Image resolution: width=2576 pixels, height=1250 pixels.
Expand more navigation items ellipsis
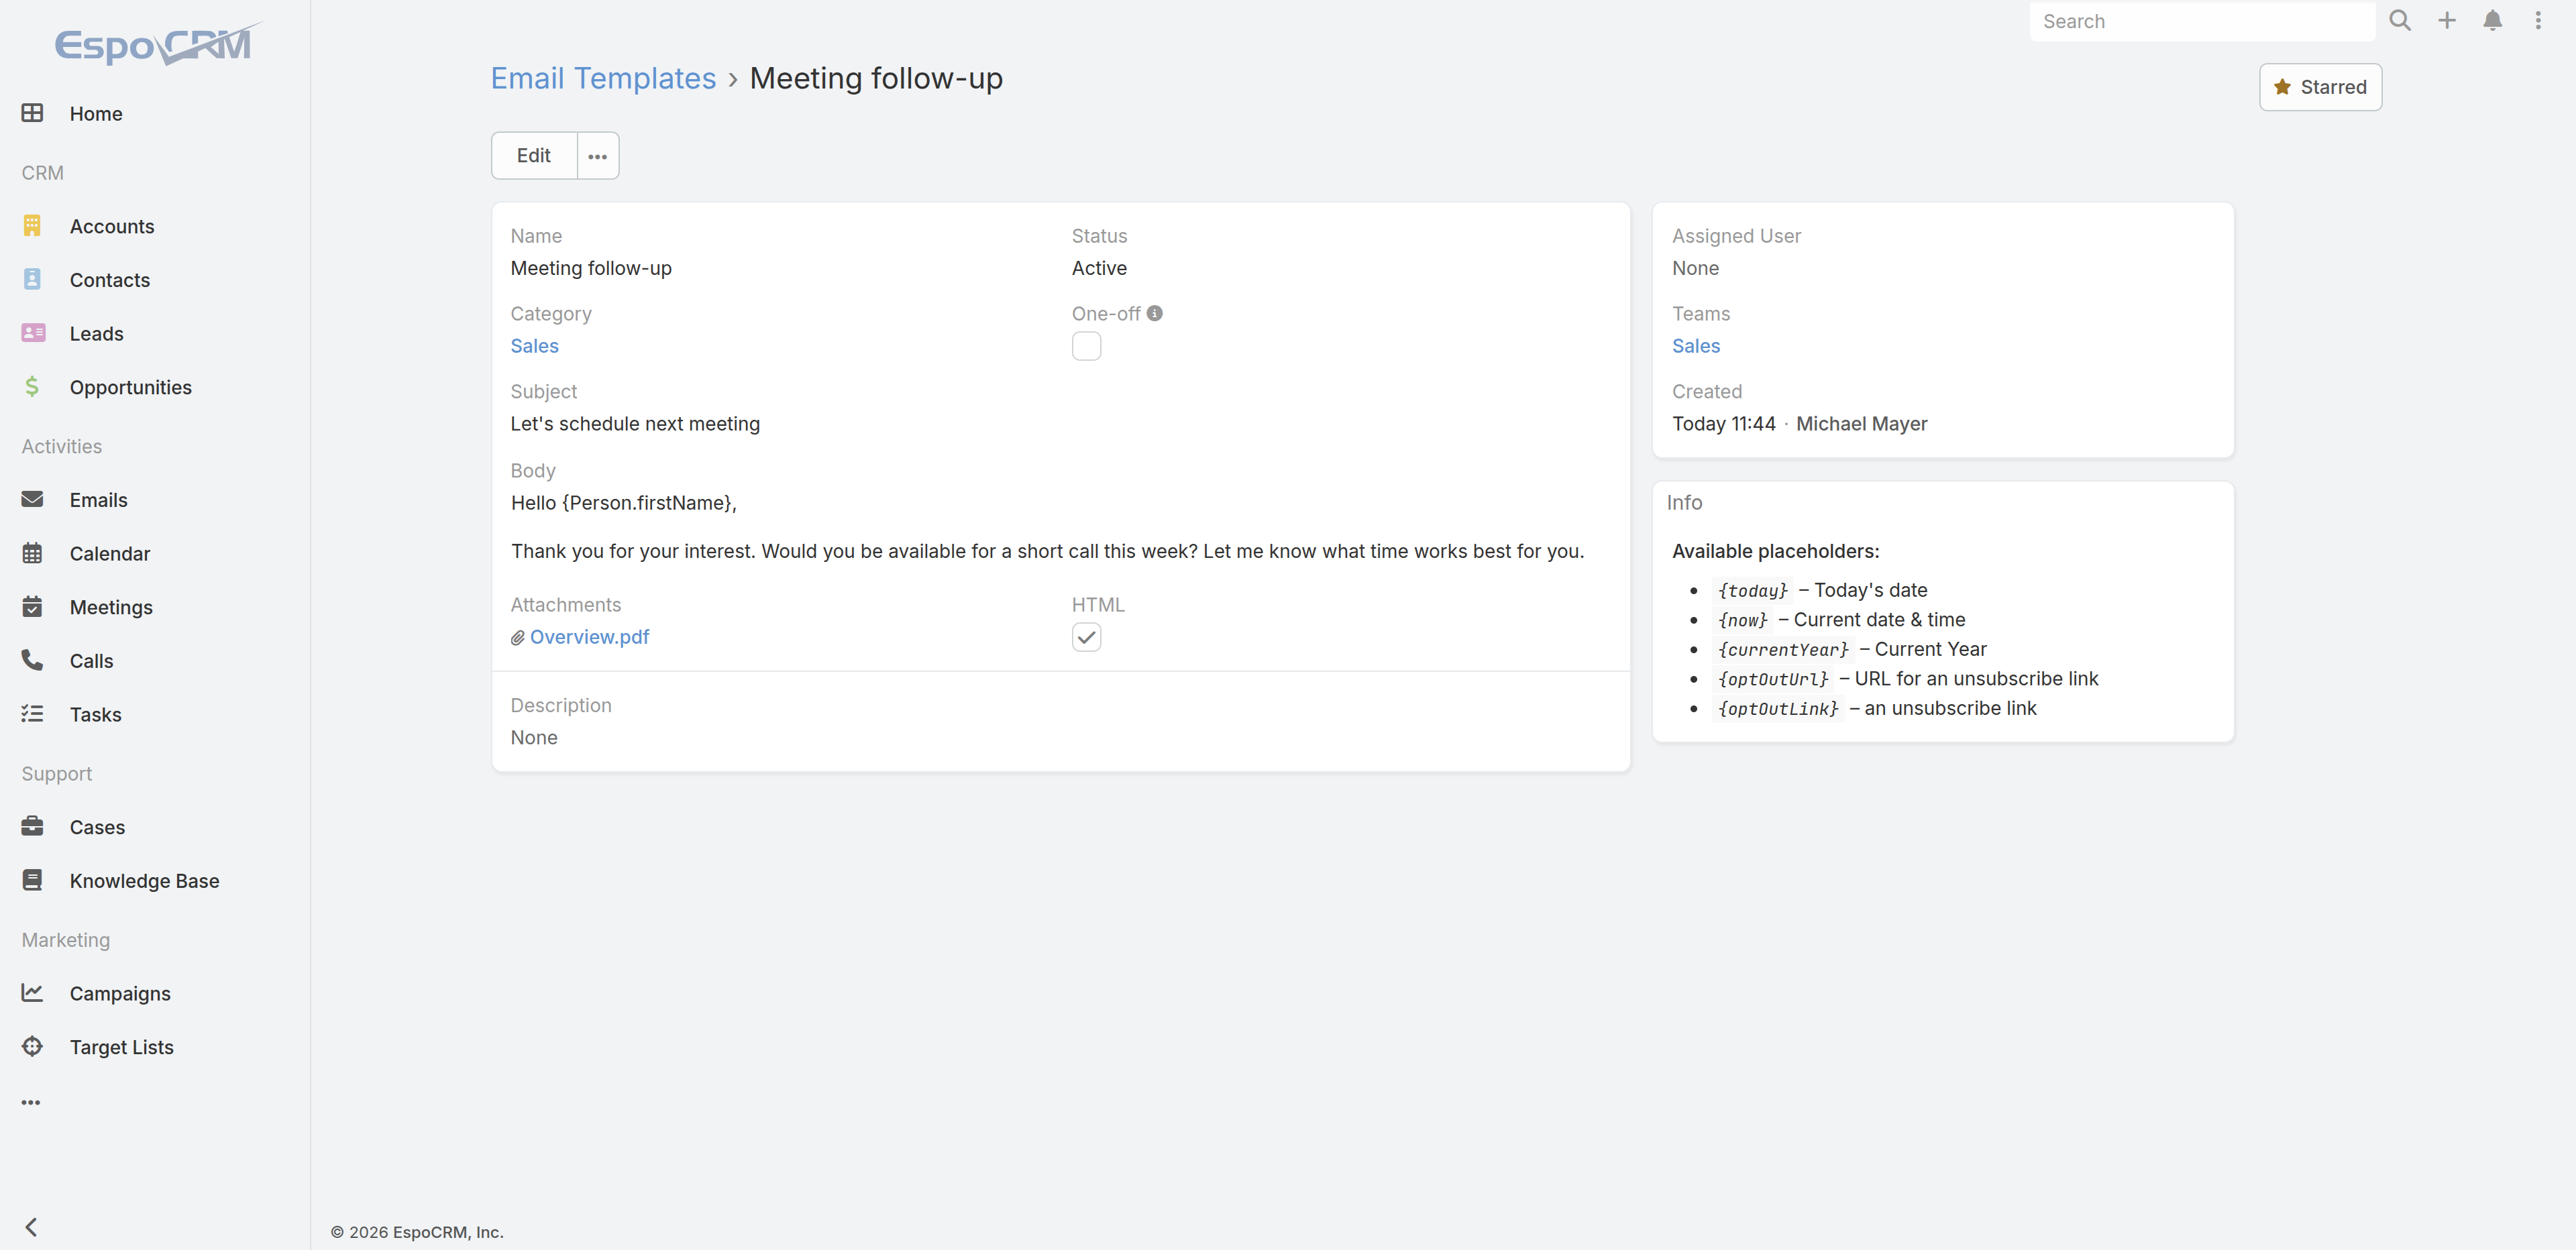[x=31, y=1102]
